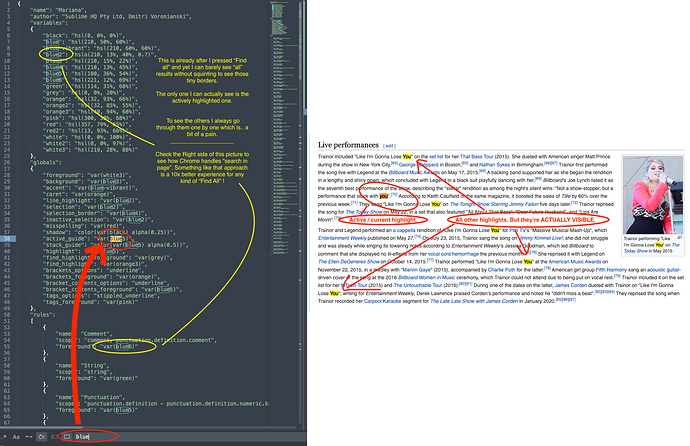Screen dimensions: 690x446
Task: Open the 'American Music Awards' link
Action: (575, 262)
